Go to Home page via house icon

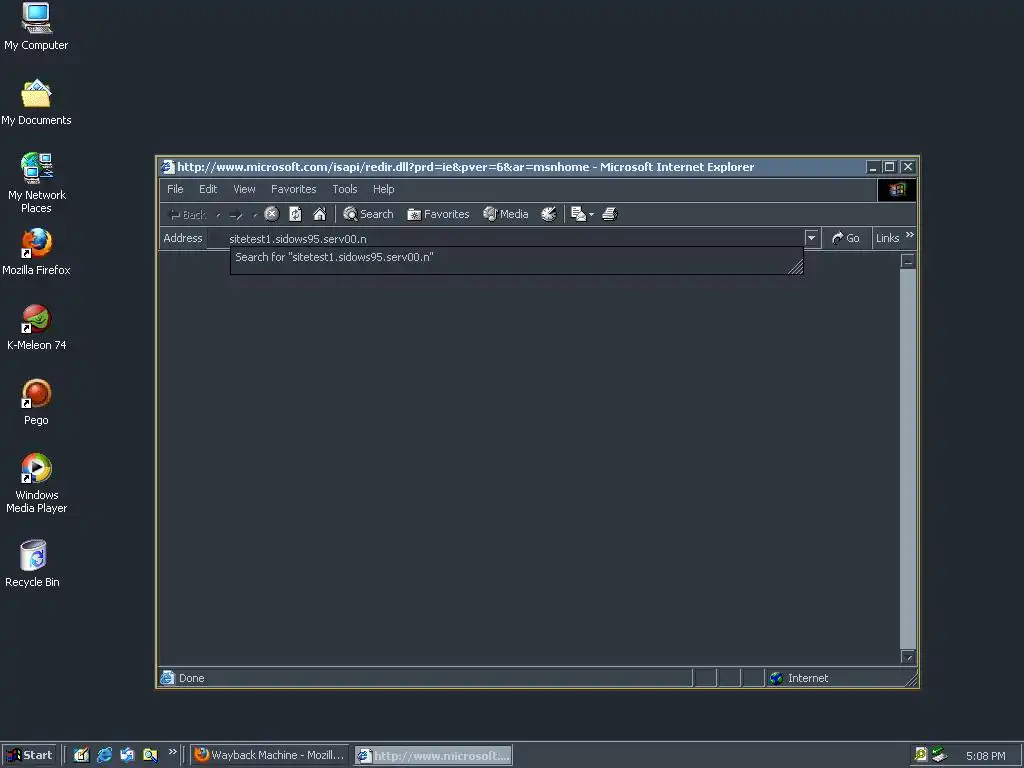click(319, 214)
